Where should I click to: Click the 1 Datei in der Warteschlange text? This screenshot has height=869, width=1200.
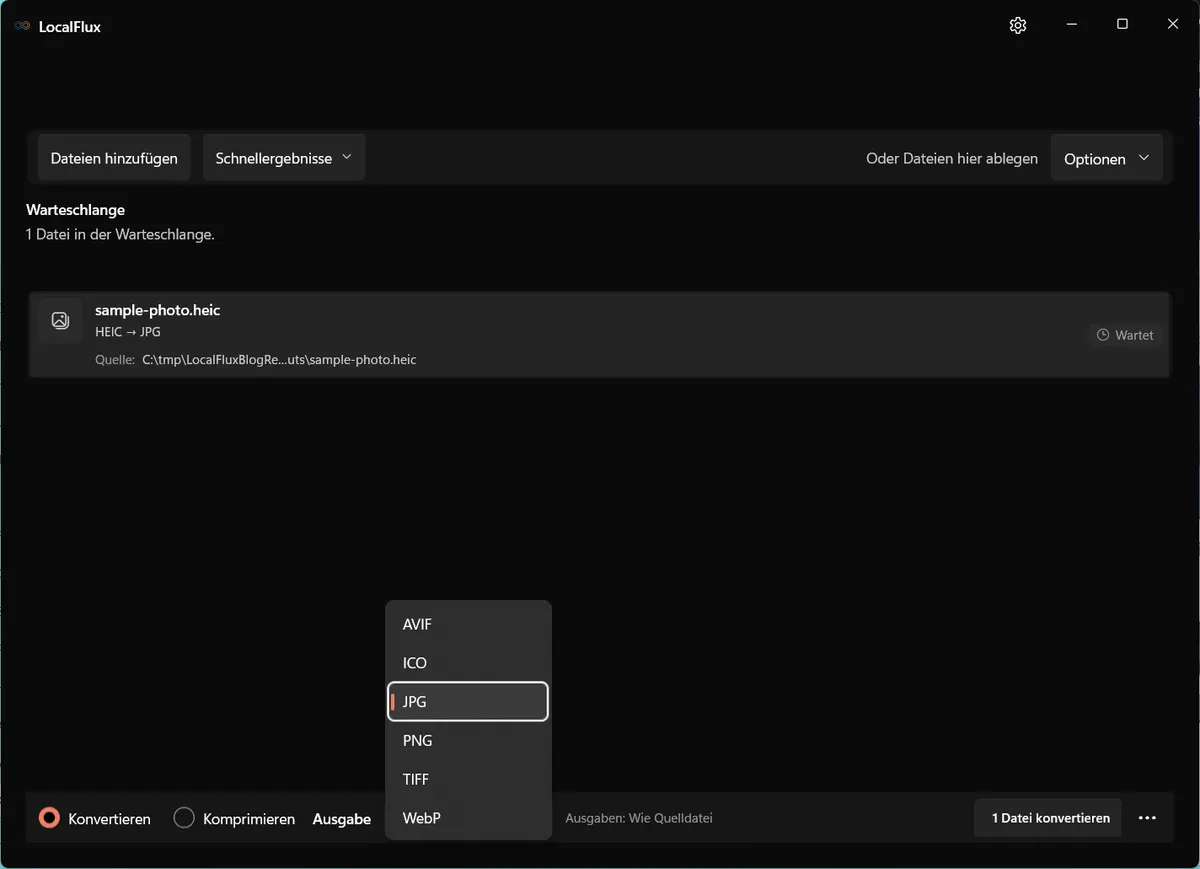click(x=120, y=235)
